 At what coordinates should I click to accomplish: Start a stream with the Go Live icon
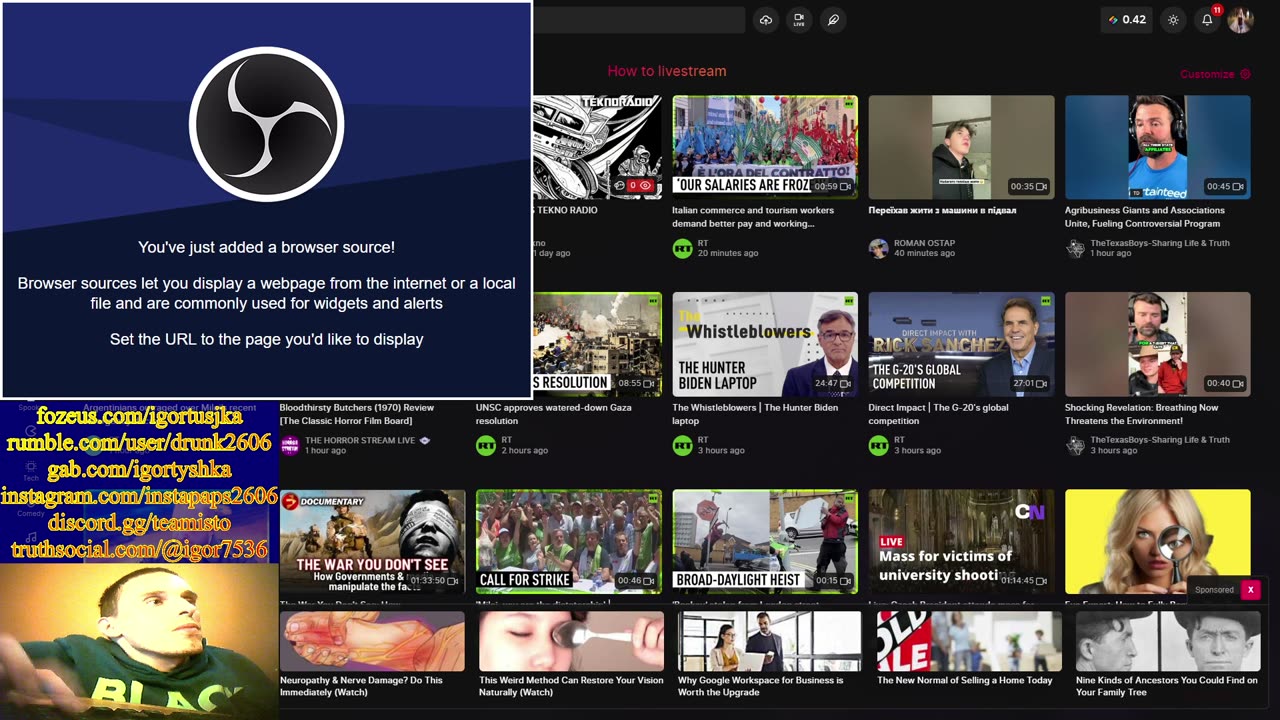[x=799, y=20]
